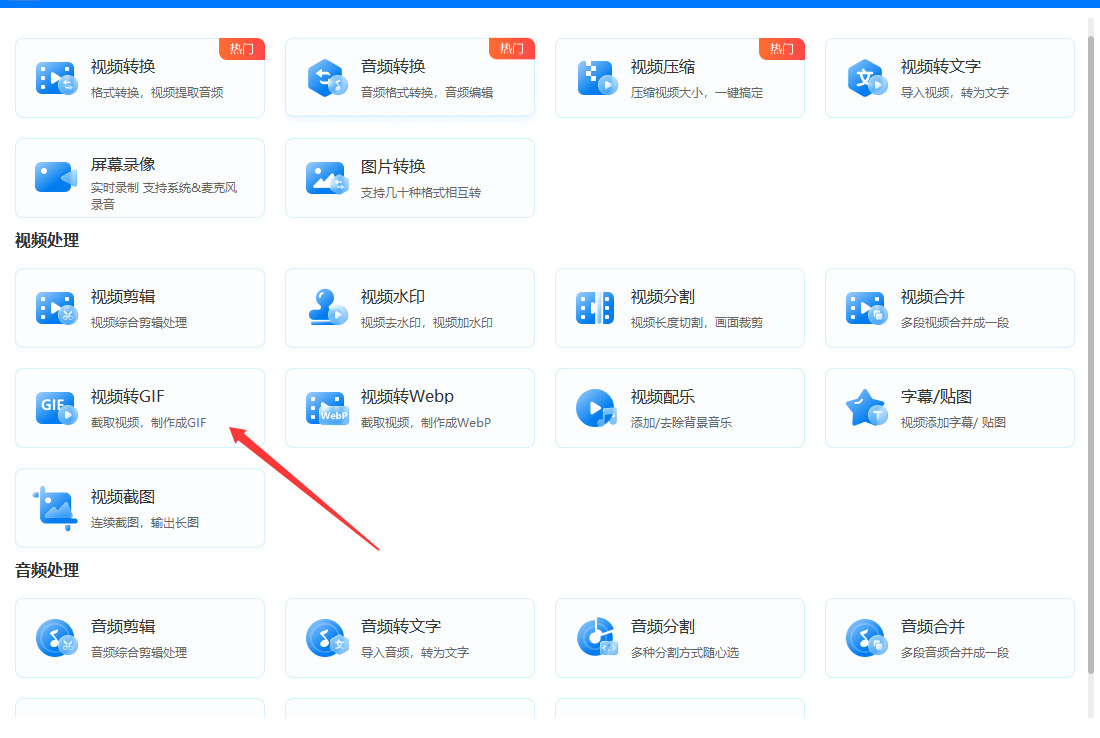Click the 屏幕录像 title
This screenshot has height=738, width=1100.
pyautogui.click(x=123, y=164)
